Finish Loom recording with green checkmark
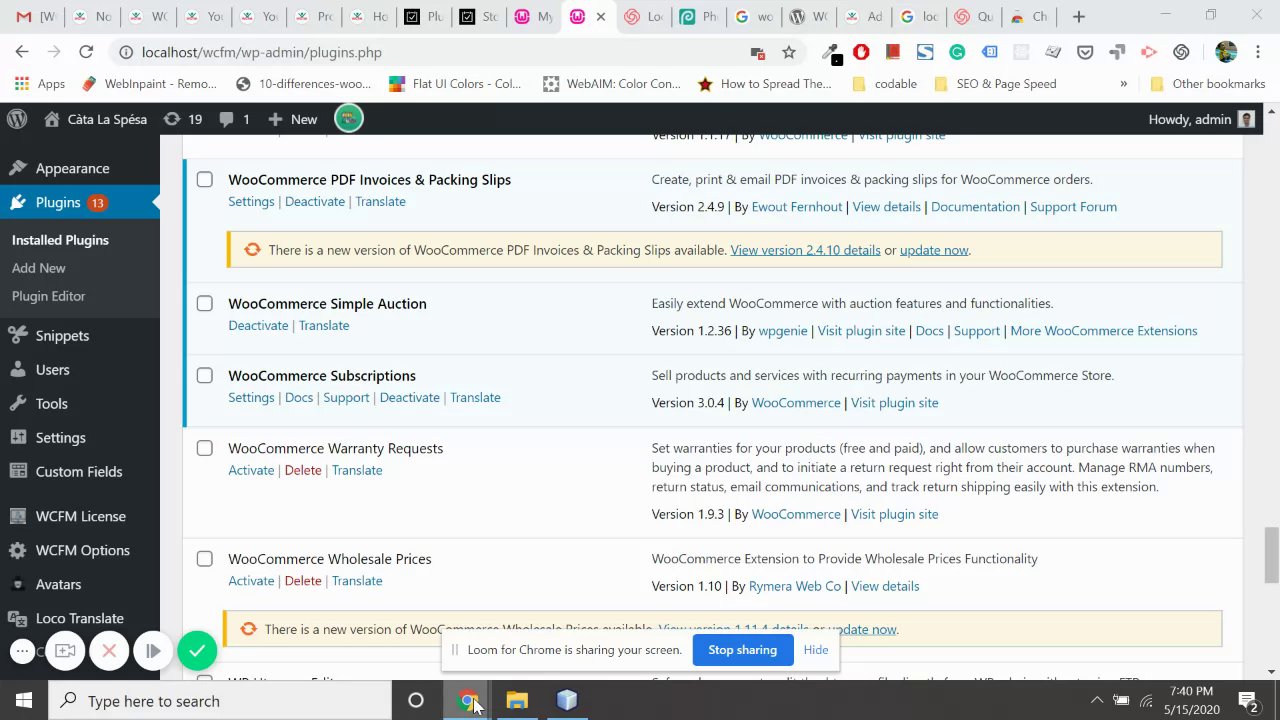Image resolution: width=1280 pixels, height=720 pixels. click(197, 651)
